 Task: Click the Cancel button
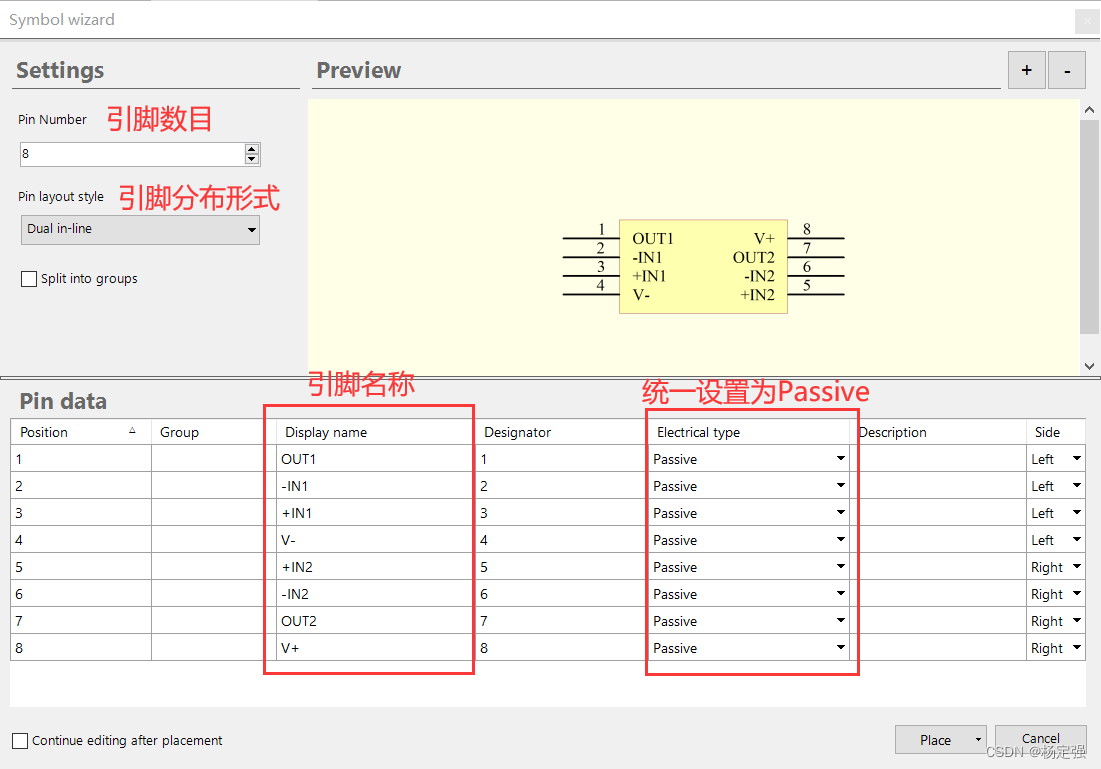pyautogui.click(x=1040, y=739)
